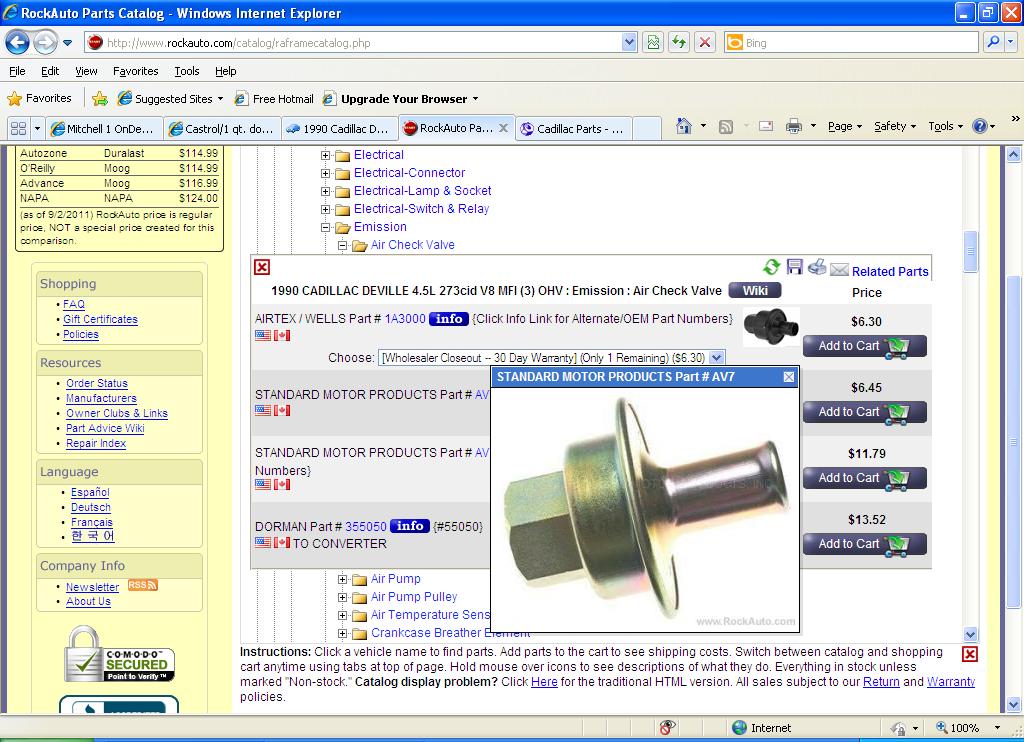Image resolution: width=1024 pixels, height=742 pixels.
Task: Close the AV7 part image popup
Action: tap(789, 377)
